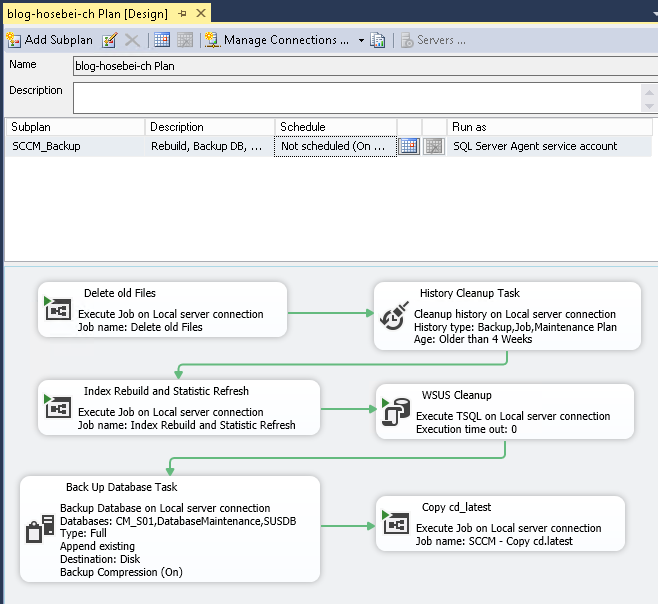658x604 pixels.
Task: Click the Reporting and Logging icon
Action: [378, 40]
